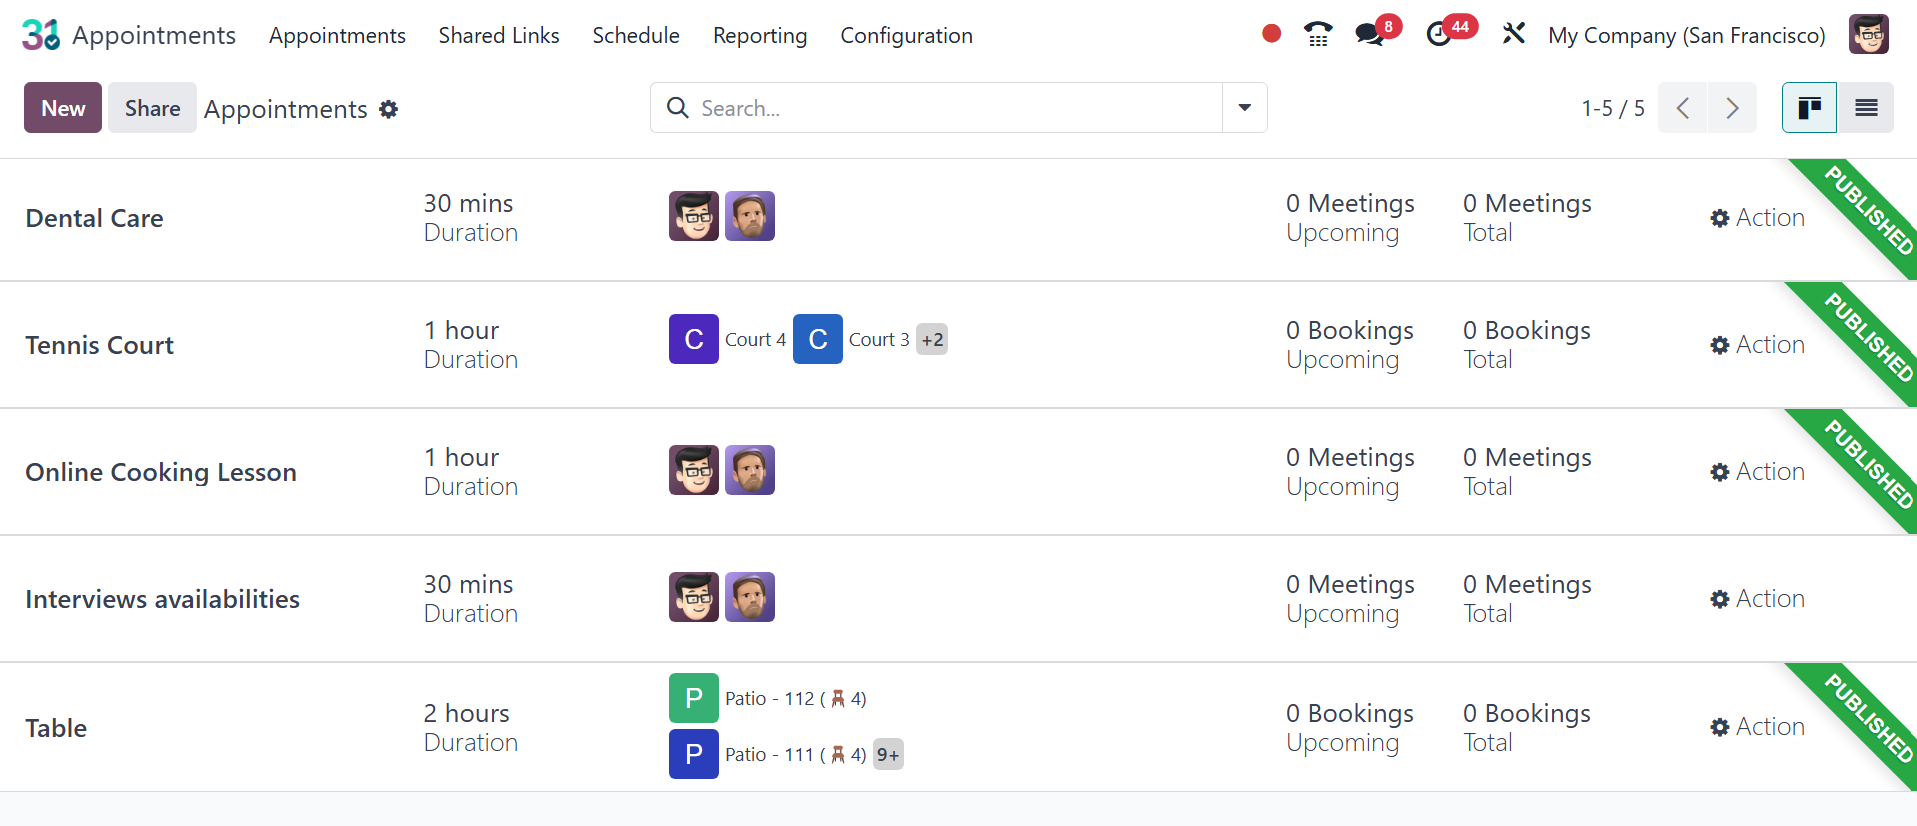Open the Reporting menu
Image resolution: width=1917 pixels, height=826 pixels.
point(760,36)
